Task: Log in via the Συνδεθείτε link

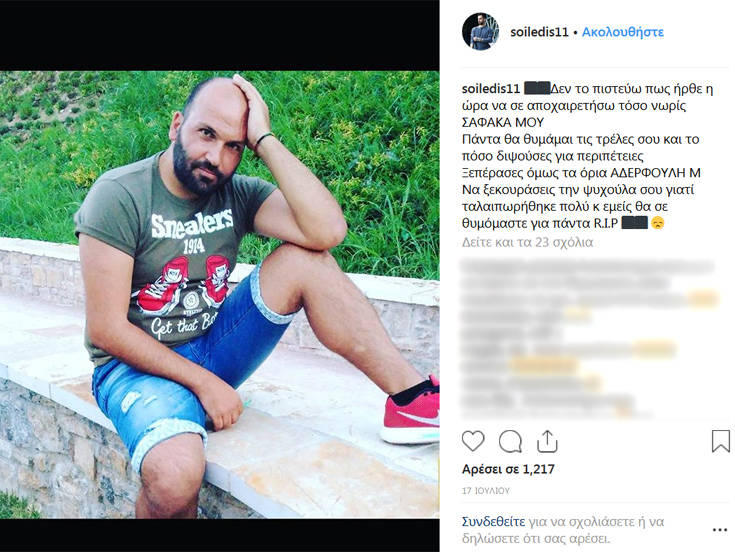Action: (493, 522)
